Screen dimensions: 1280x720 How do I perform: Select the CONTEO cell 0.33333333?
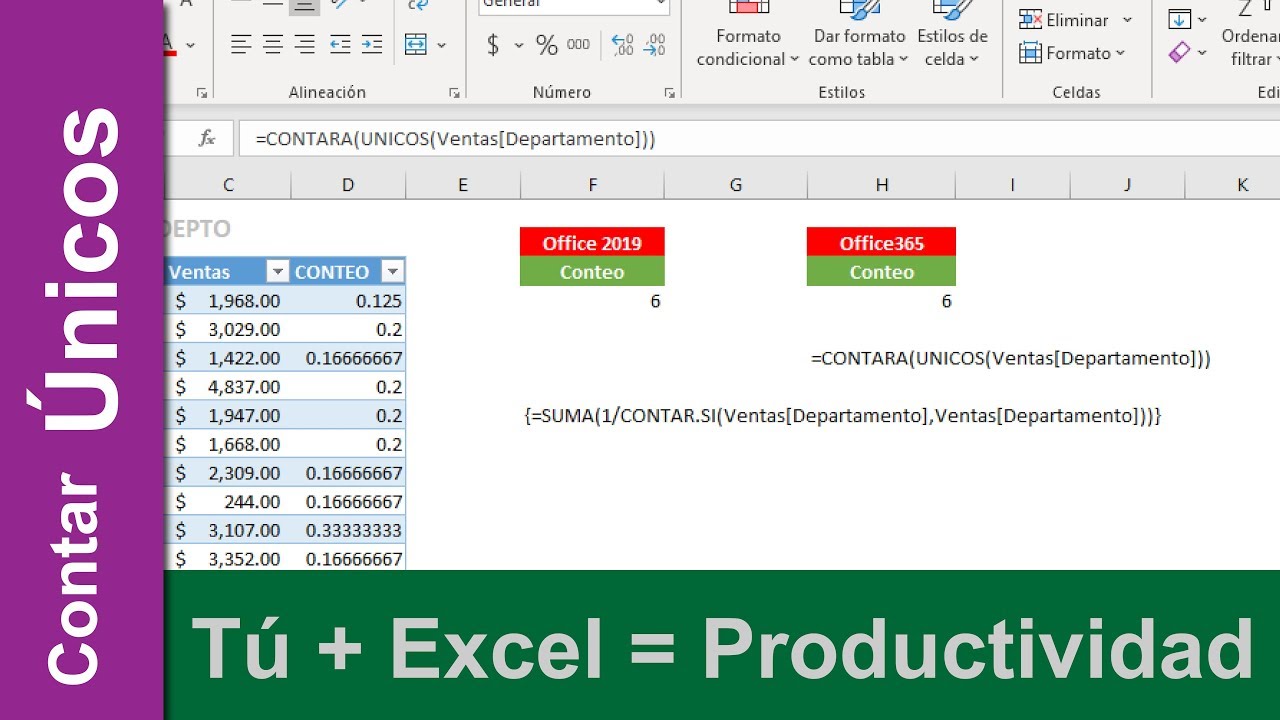pos(348,530)
